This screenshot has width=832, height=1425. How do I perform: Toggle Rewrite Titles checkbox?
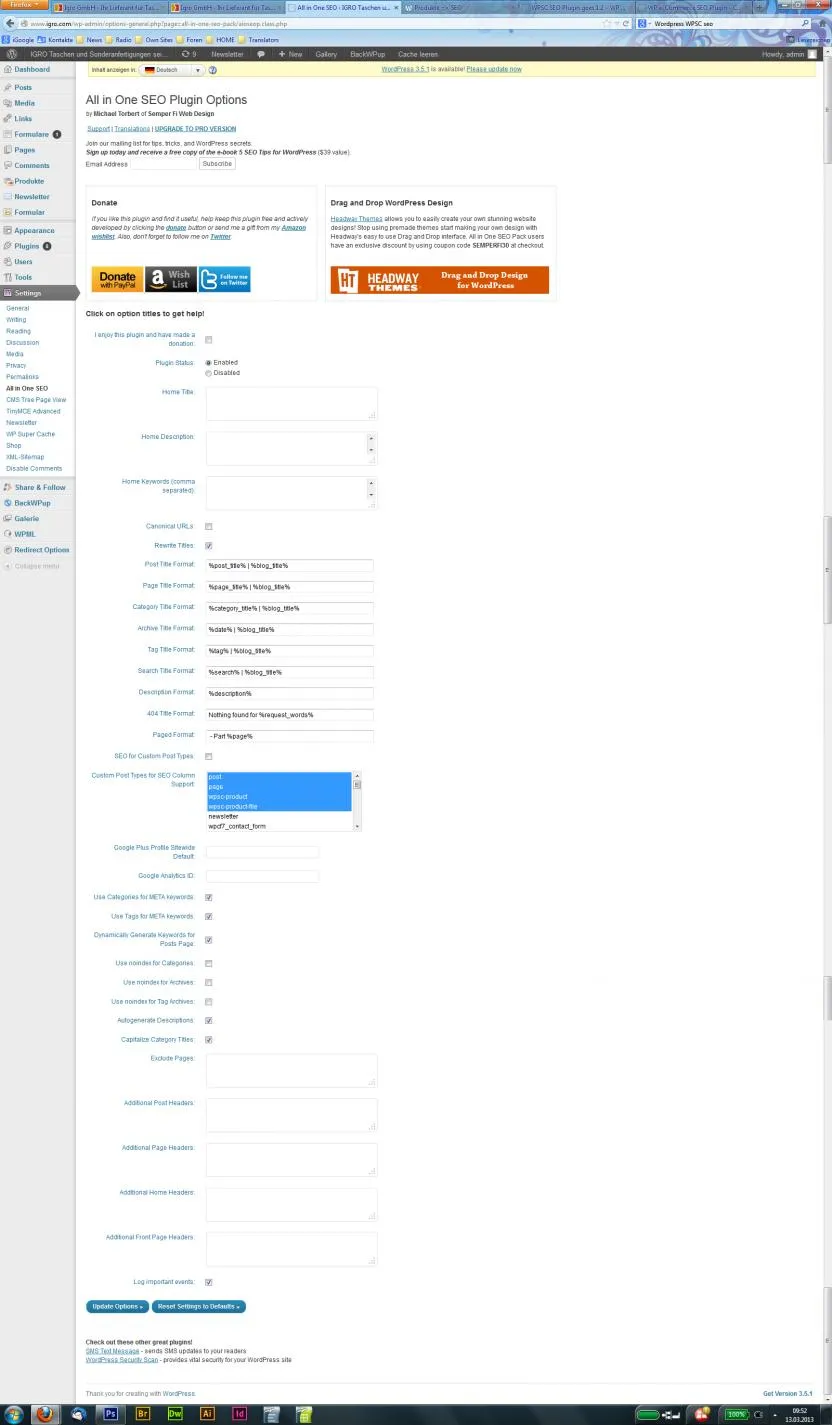point(209,546)
